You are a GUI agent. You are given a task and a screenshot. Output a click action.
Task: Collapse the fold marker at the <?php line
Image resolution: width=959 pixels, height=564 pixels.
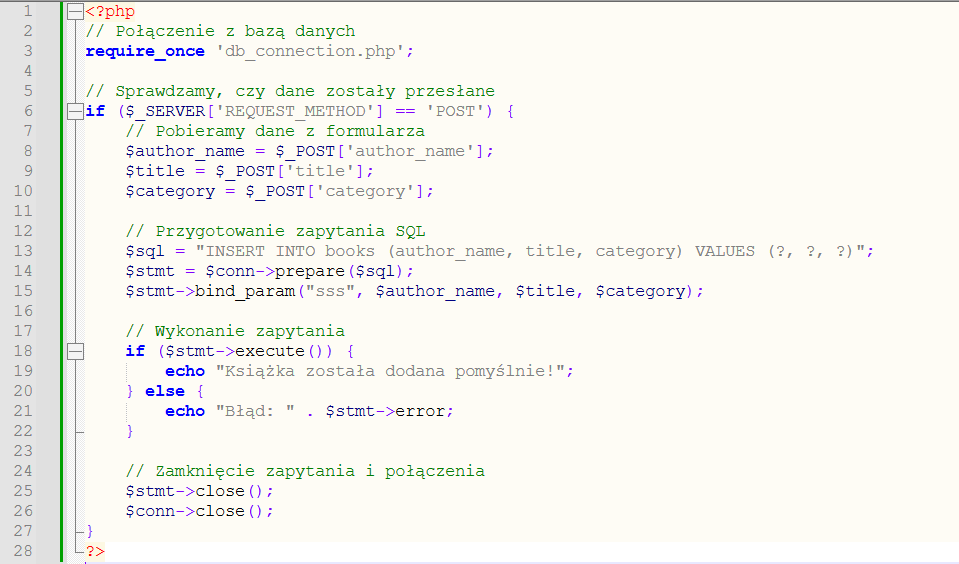[74, 11]
